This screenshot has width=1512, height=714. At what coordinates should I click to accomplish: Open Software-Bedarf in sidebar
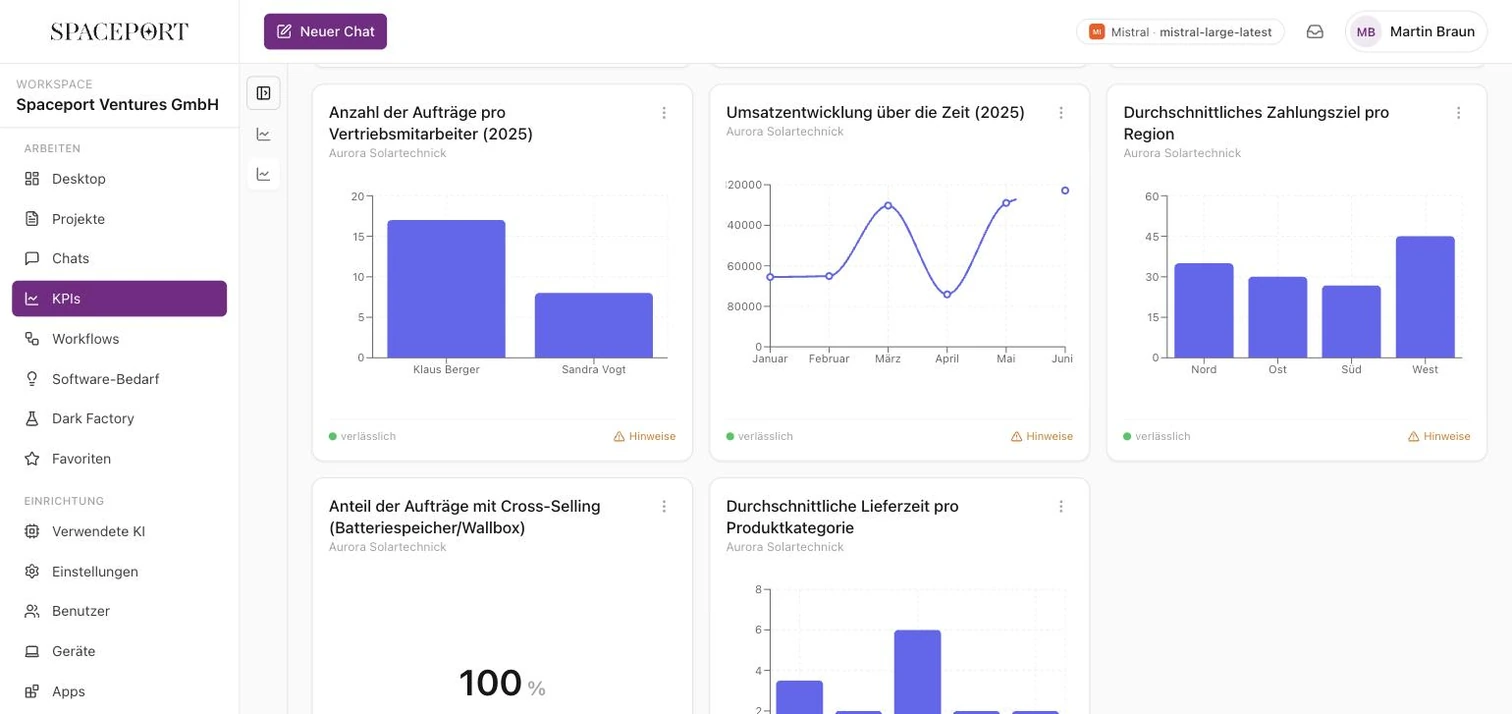[119, 379]
